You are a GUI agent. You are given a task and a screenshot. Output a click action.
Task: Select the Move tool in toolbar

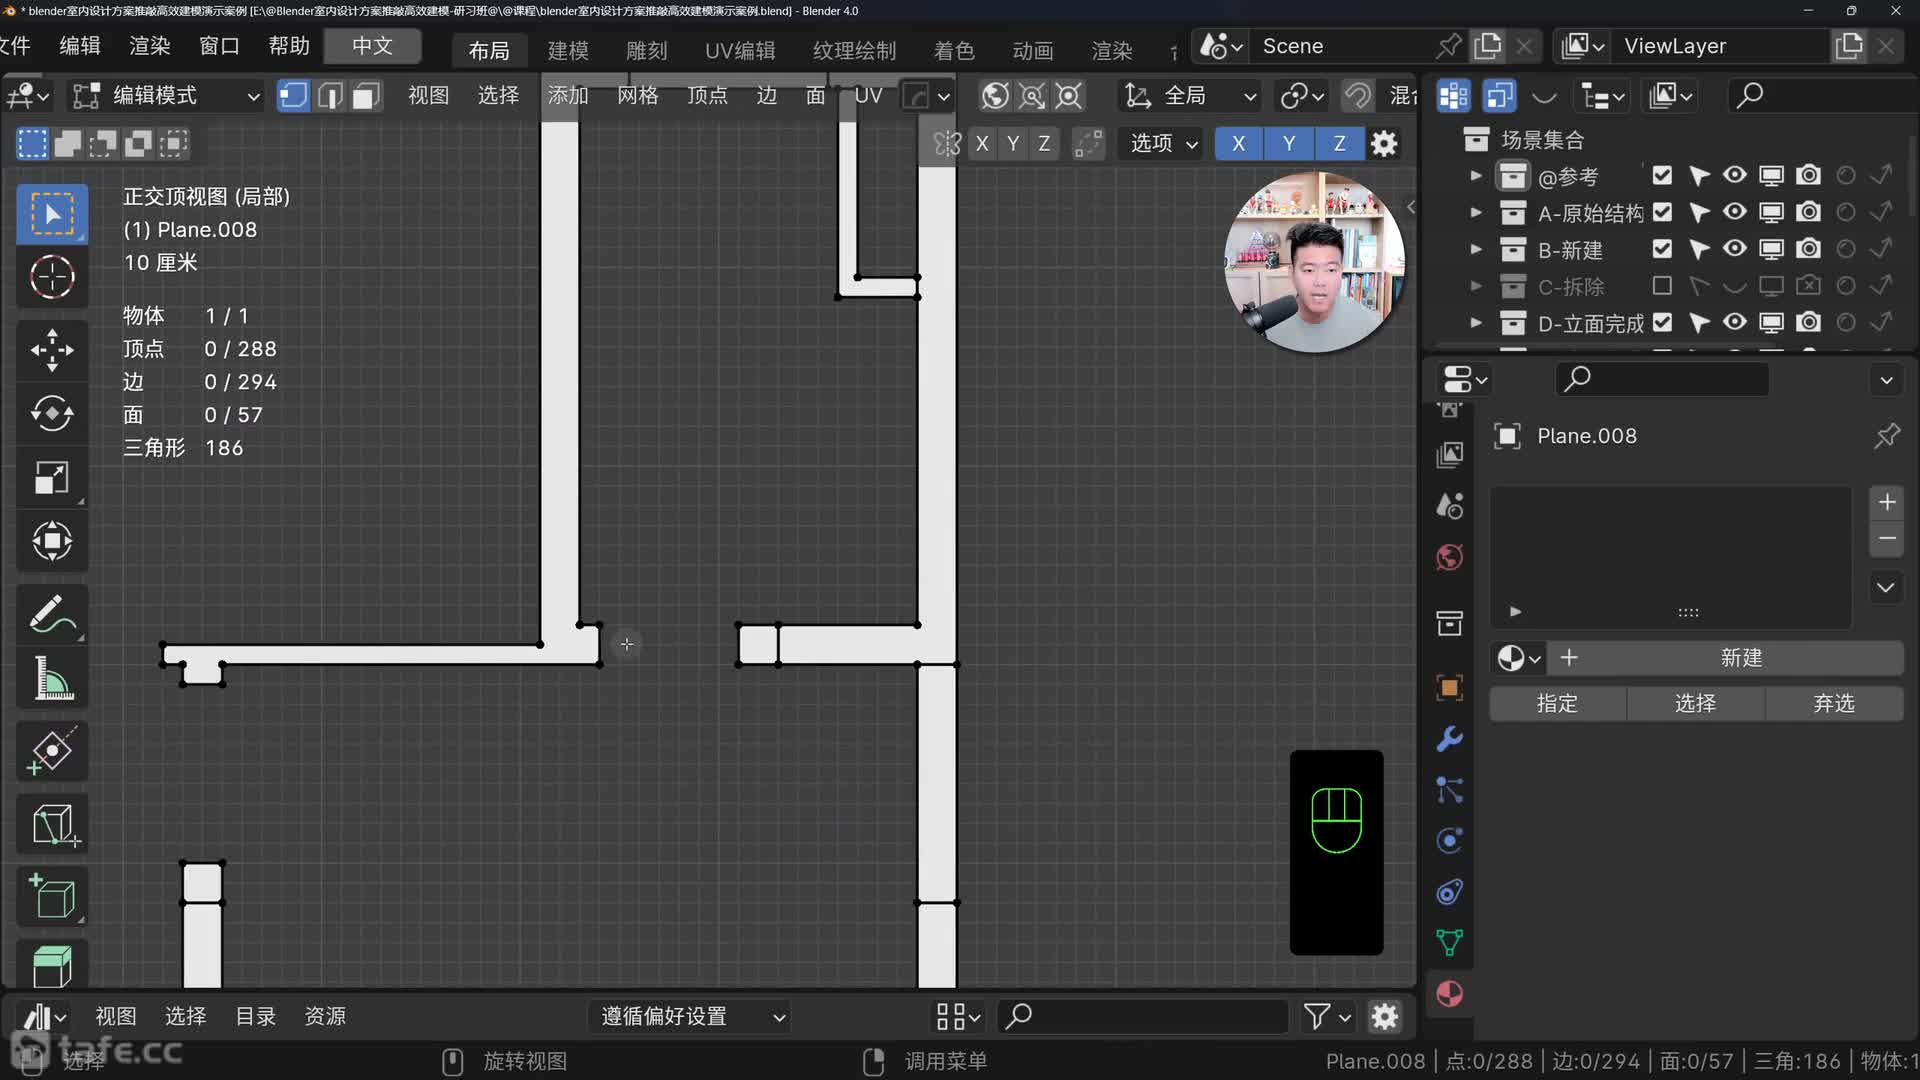click(x=52, y=350)
